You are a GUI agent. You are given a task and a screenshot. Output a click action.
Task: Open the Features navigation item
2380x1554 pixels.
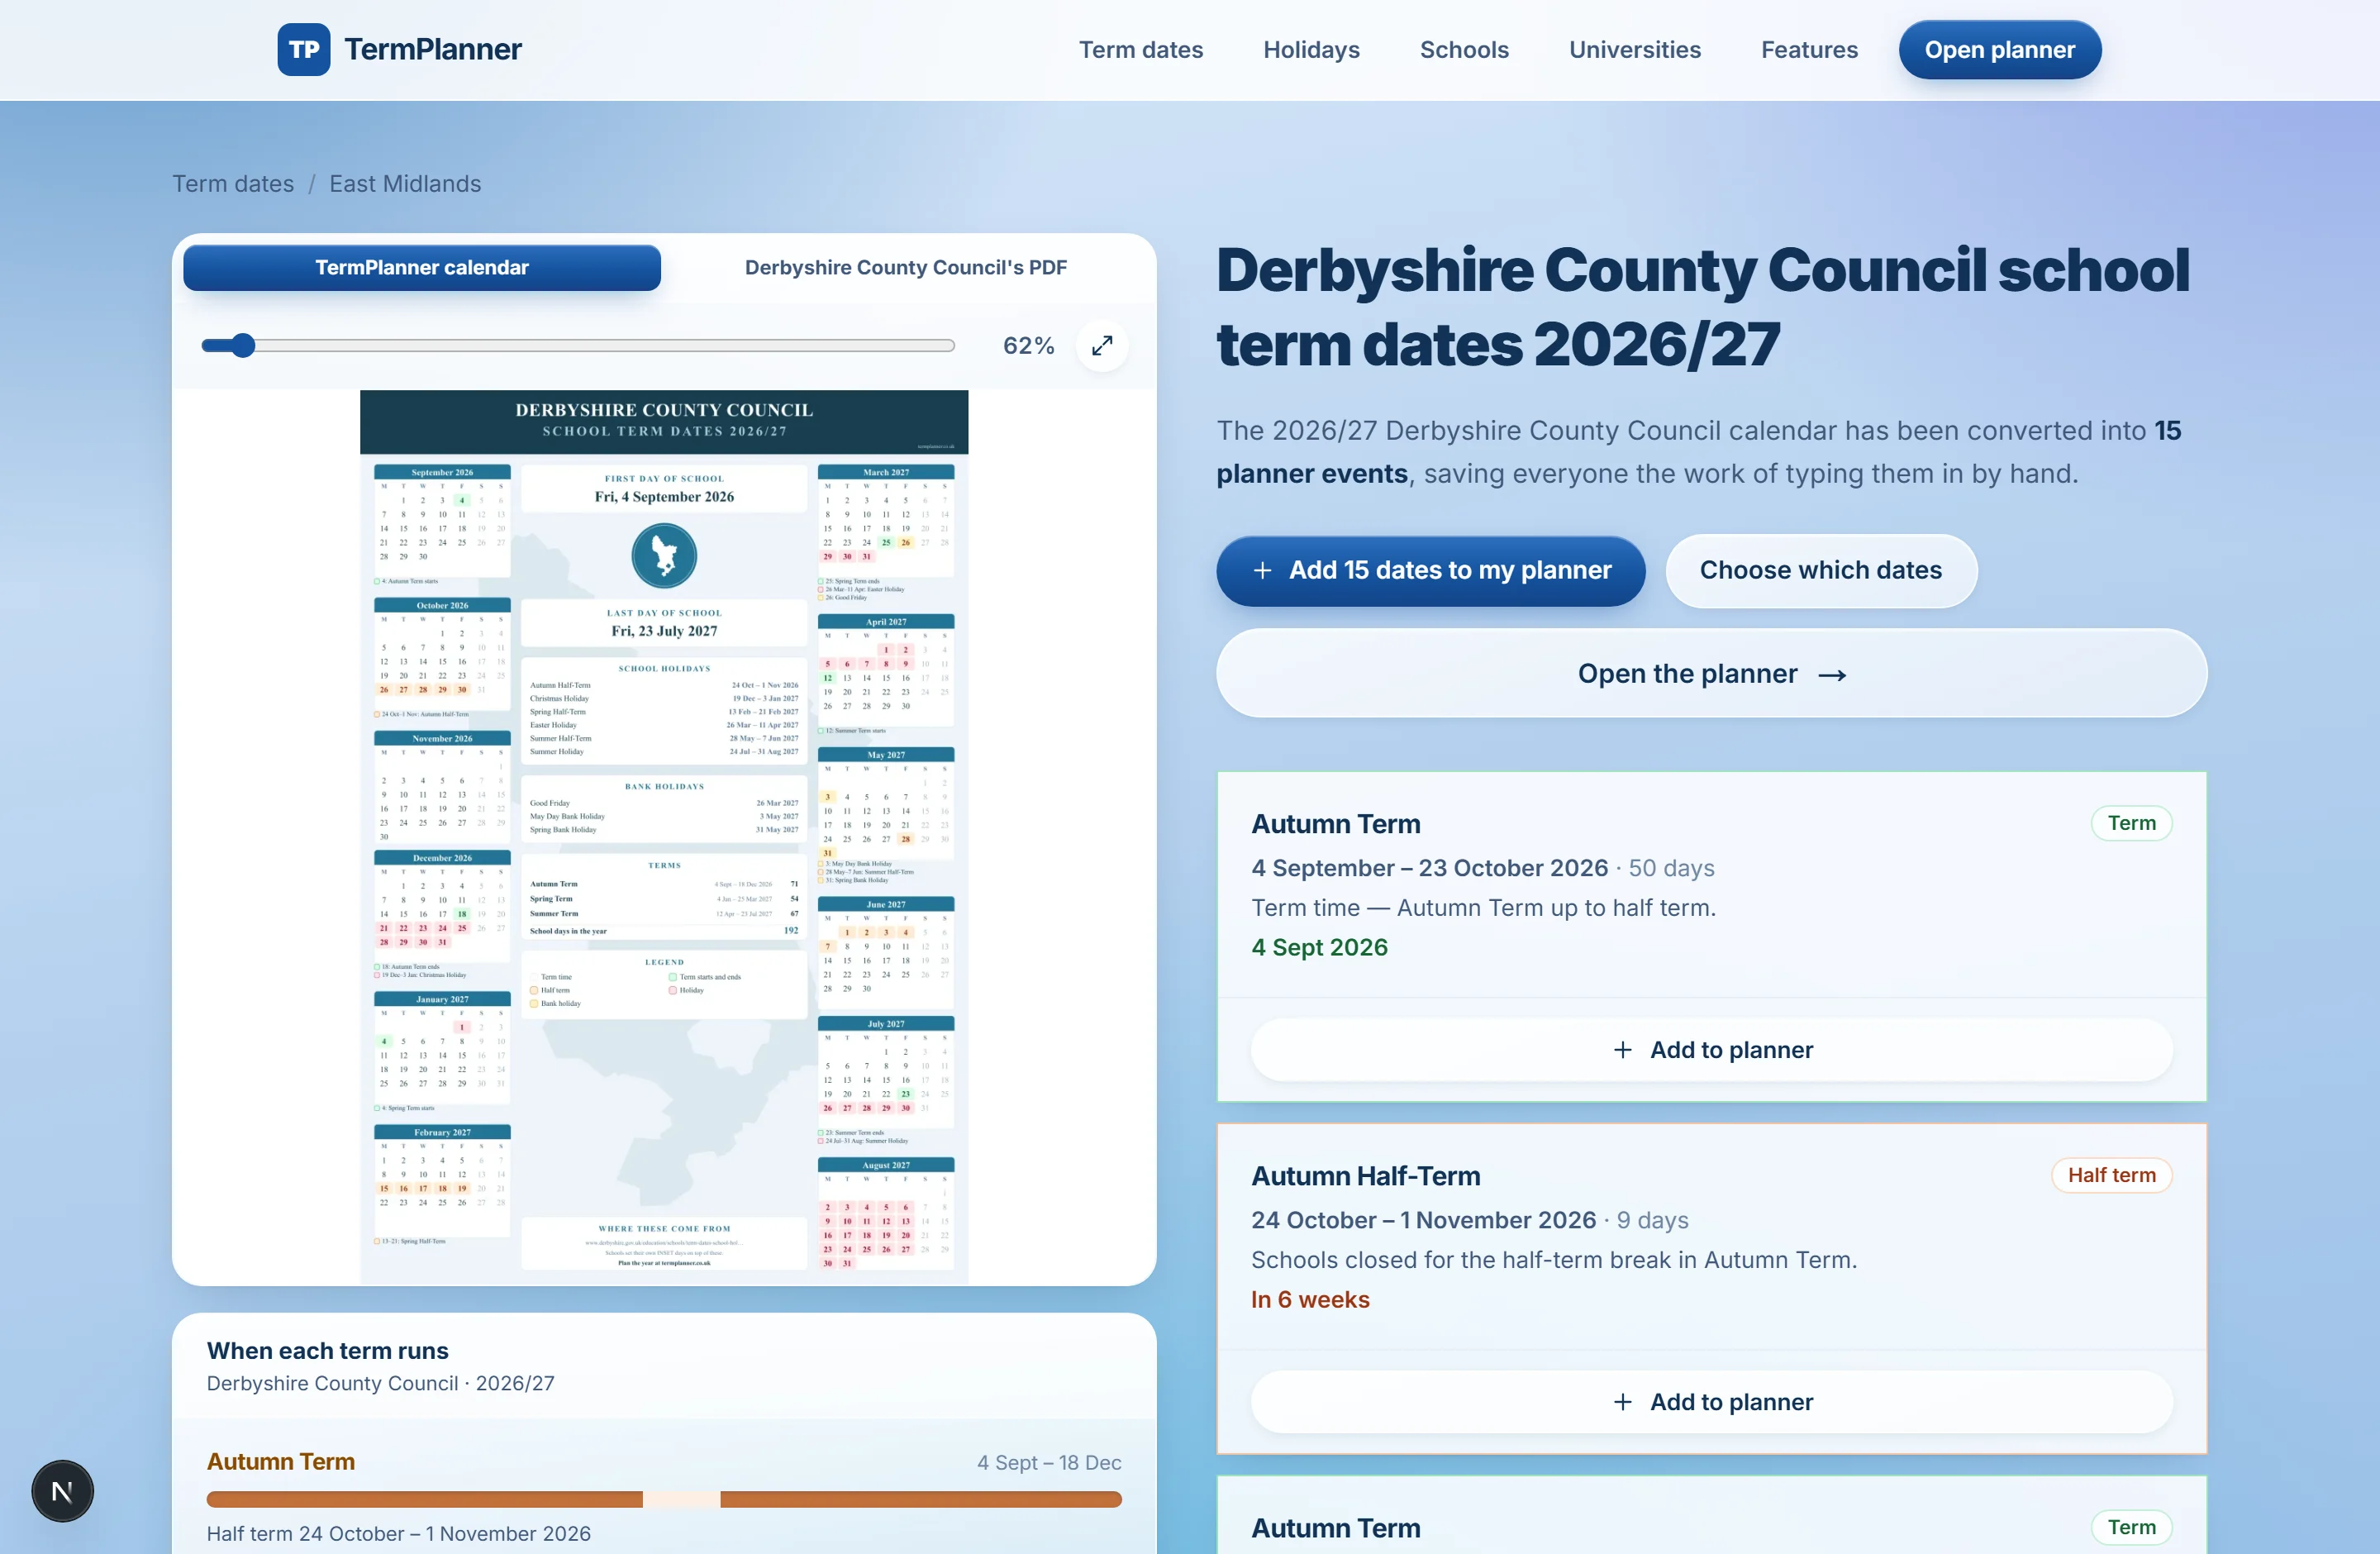(x=1809, y=49)
